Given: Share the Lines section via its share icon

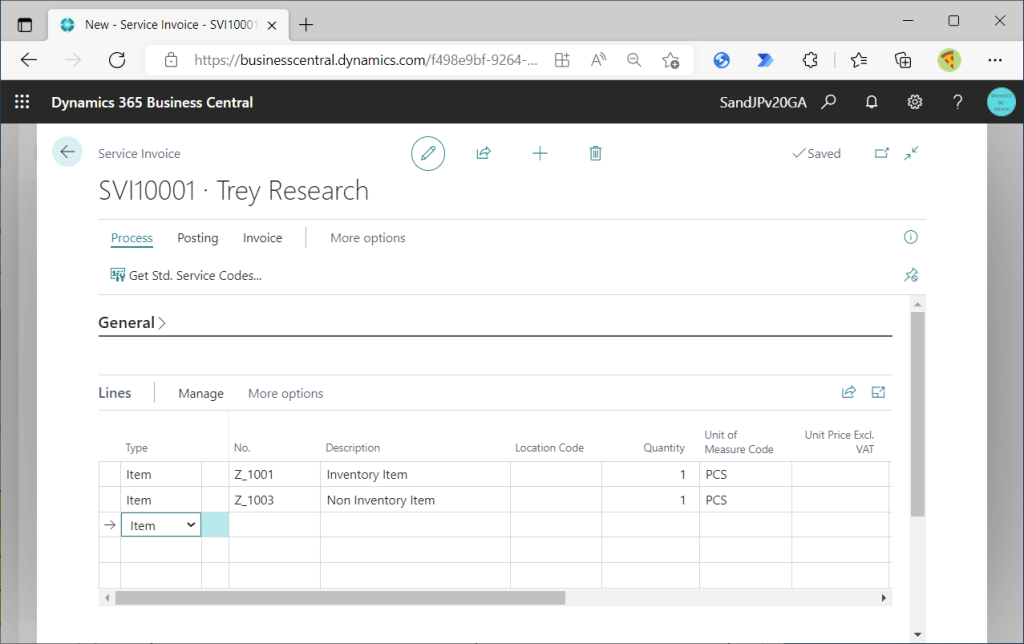Looking at the screenshot, I should point(849,393).
